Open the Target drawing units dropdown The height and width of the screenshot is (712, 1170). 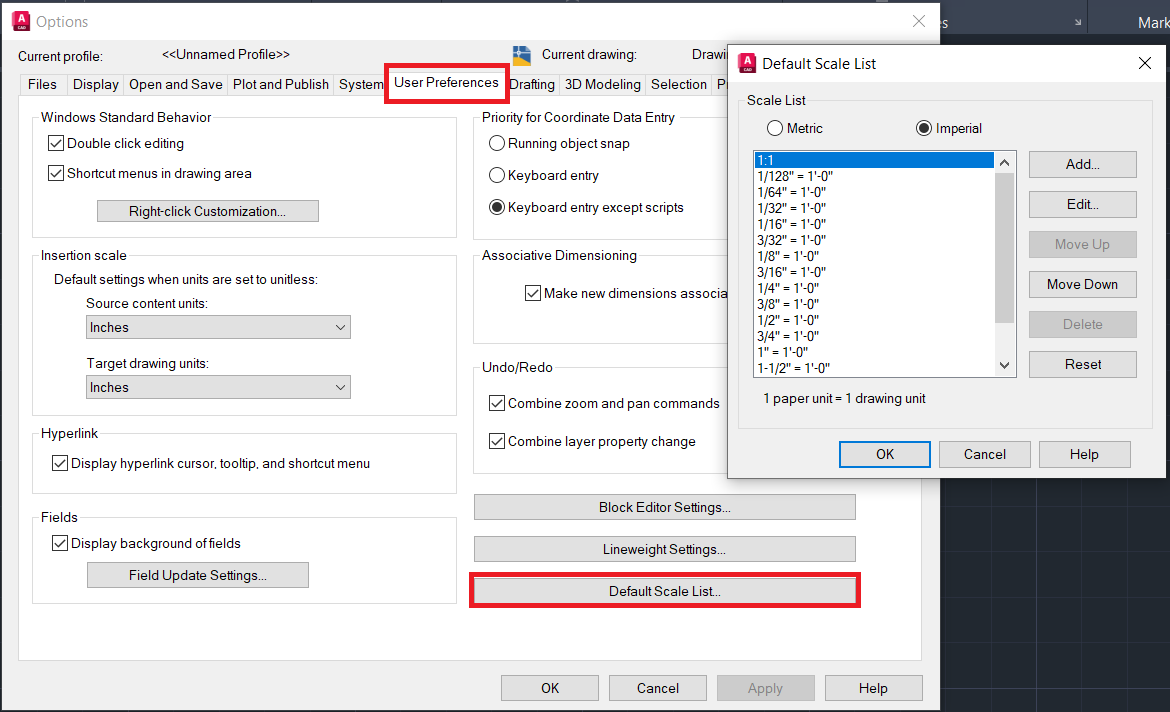click(218, 387)
